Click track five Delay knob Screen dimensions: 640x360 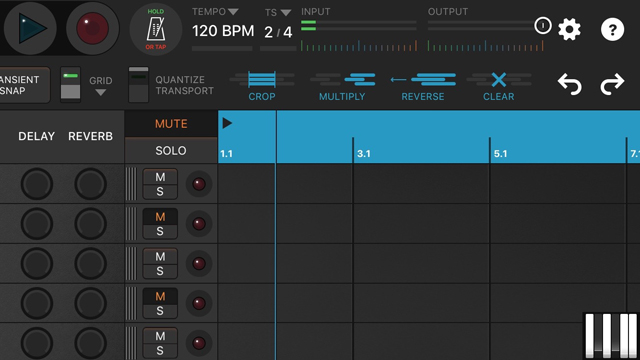click(x=37, y=343)
